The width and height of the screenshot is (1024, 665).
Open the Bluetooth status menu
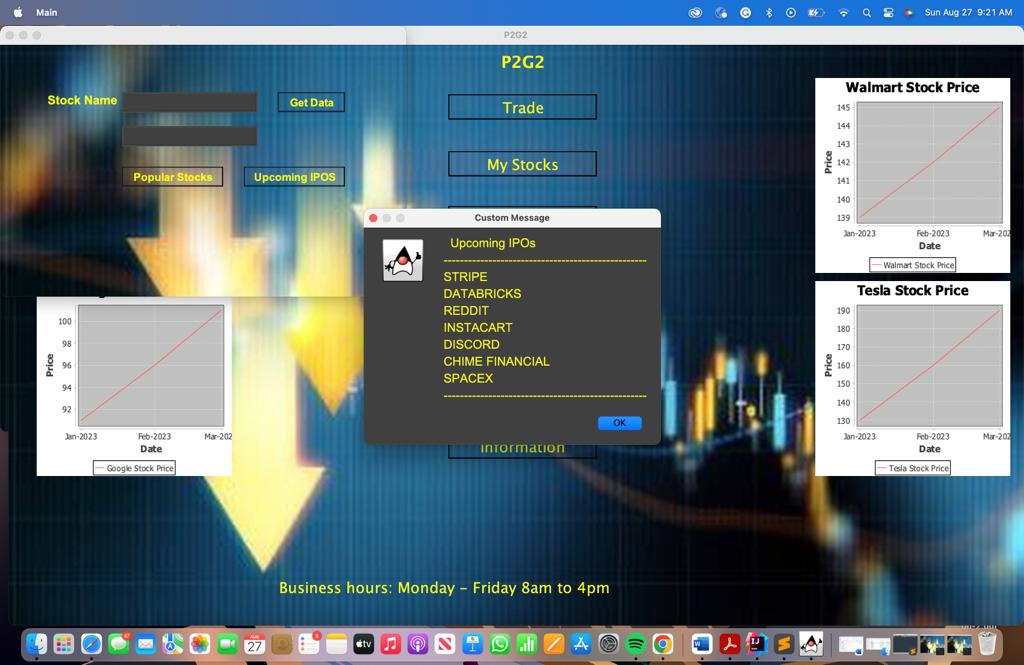click(x=769, y=12)
